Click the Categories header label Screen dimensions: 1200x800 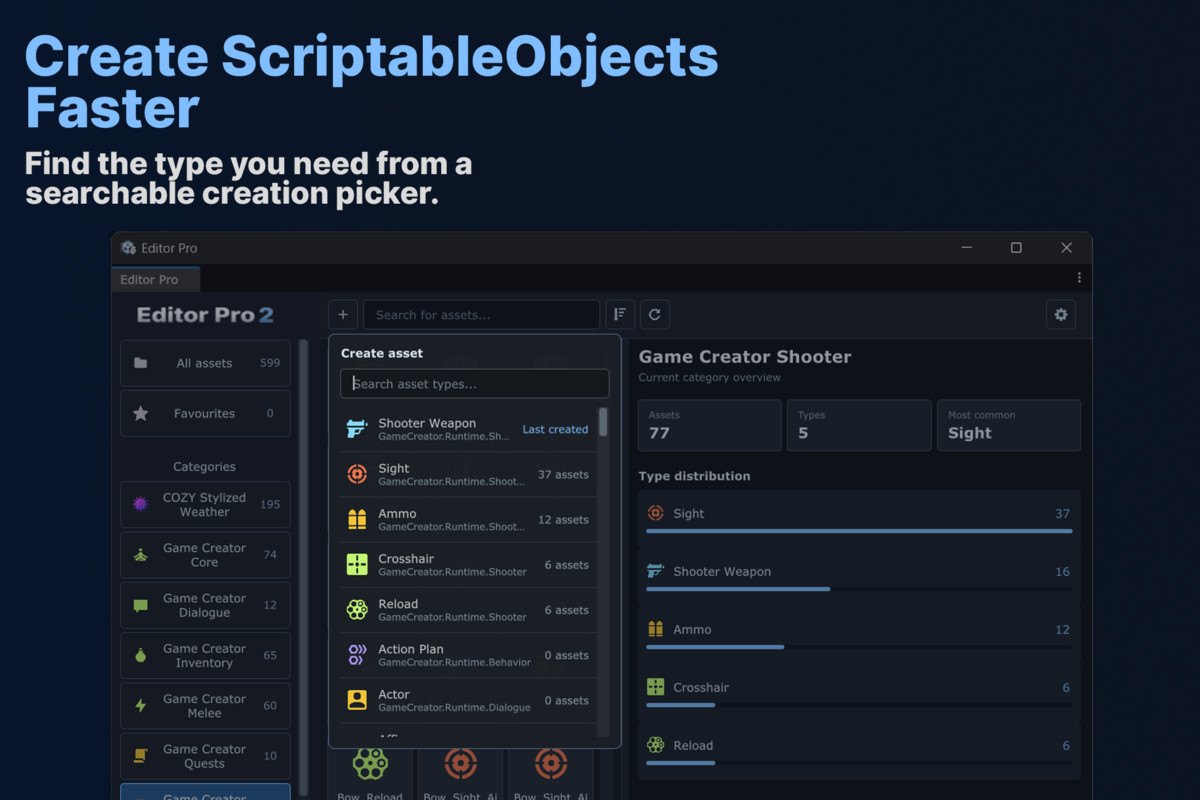point(204,467)
